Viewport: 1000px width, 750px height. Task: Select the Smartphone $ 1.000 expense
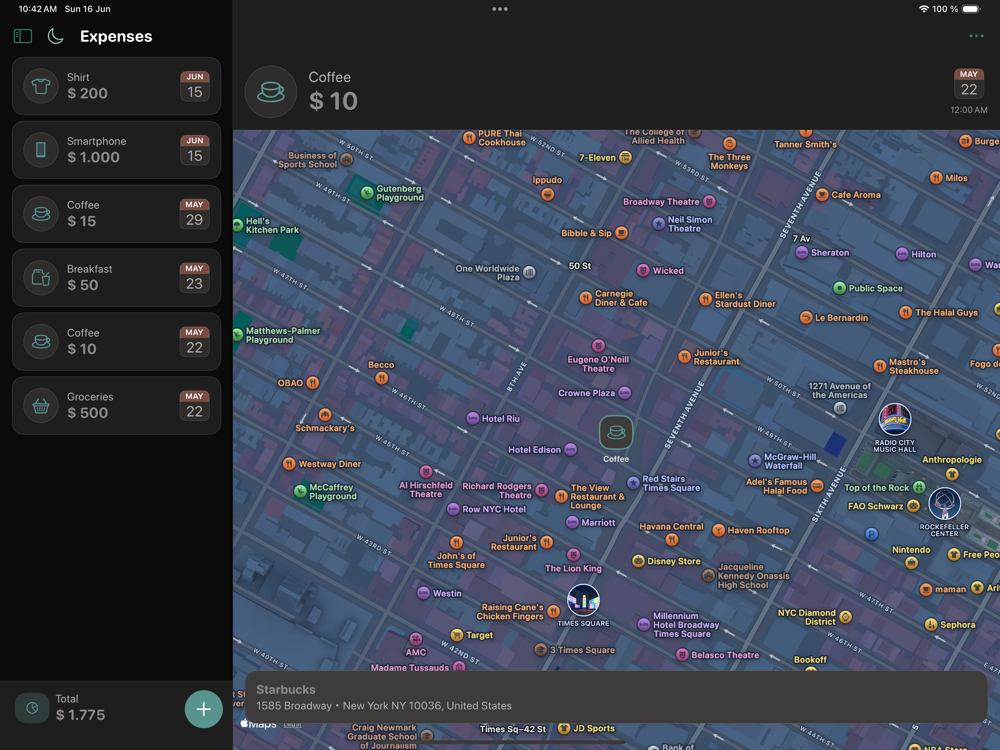coord(116,150)
